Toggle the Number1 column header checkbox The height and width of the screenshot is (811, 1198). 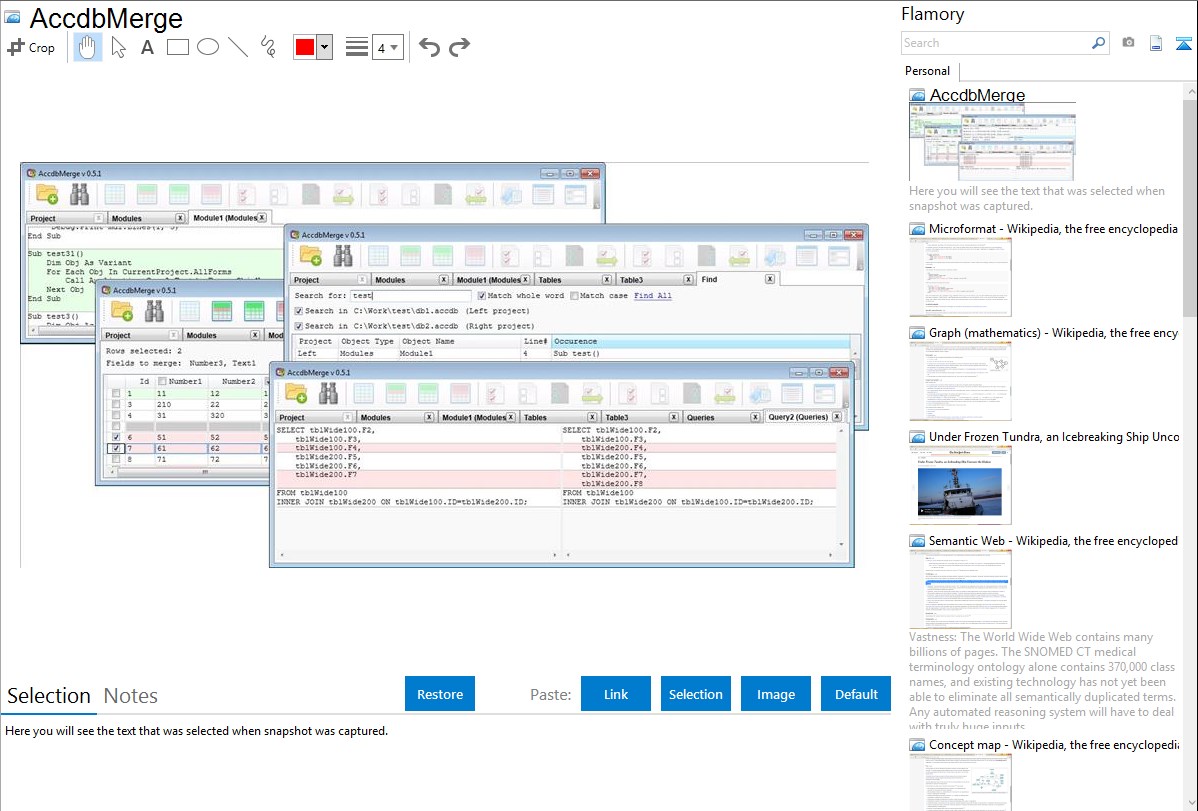(x=162, y=381)
